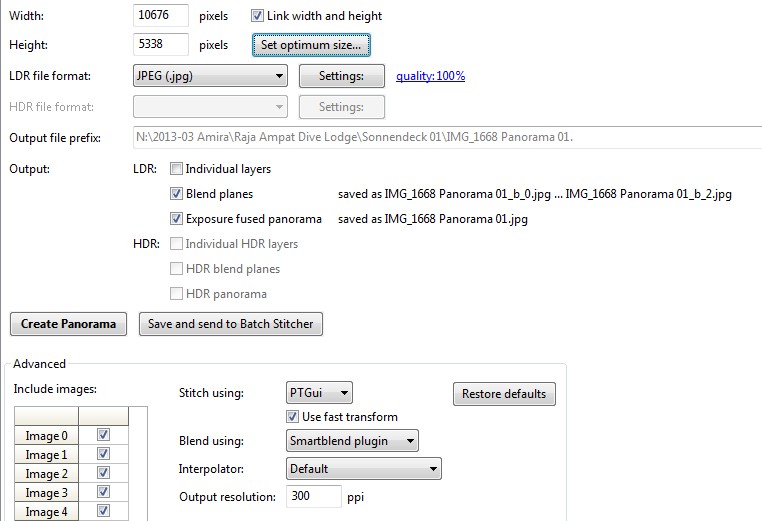Focus the Output resolution ppi field
Image resolution: width=762 pixels, height=521 pixels.
(x=313, y=497)
